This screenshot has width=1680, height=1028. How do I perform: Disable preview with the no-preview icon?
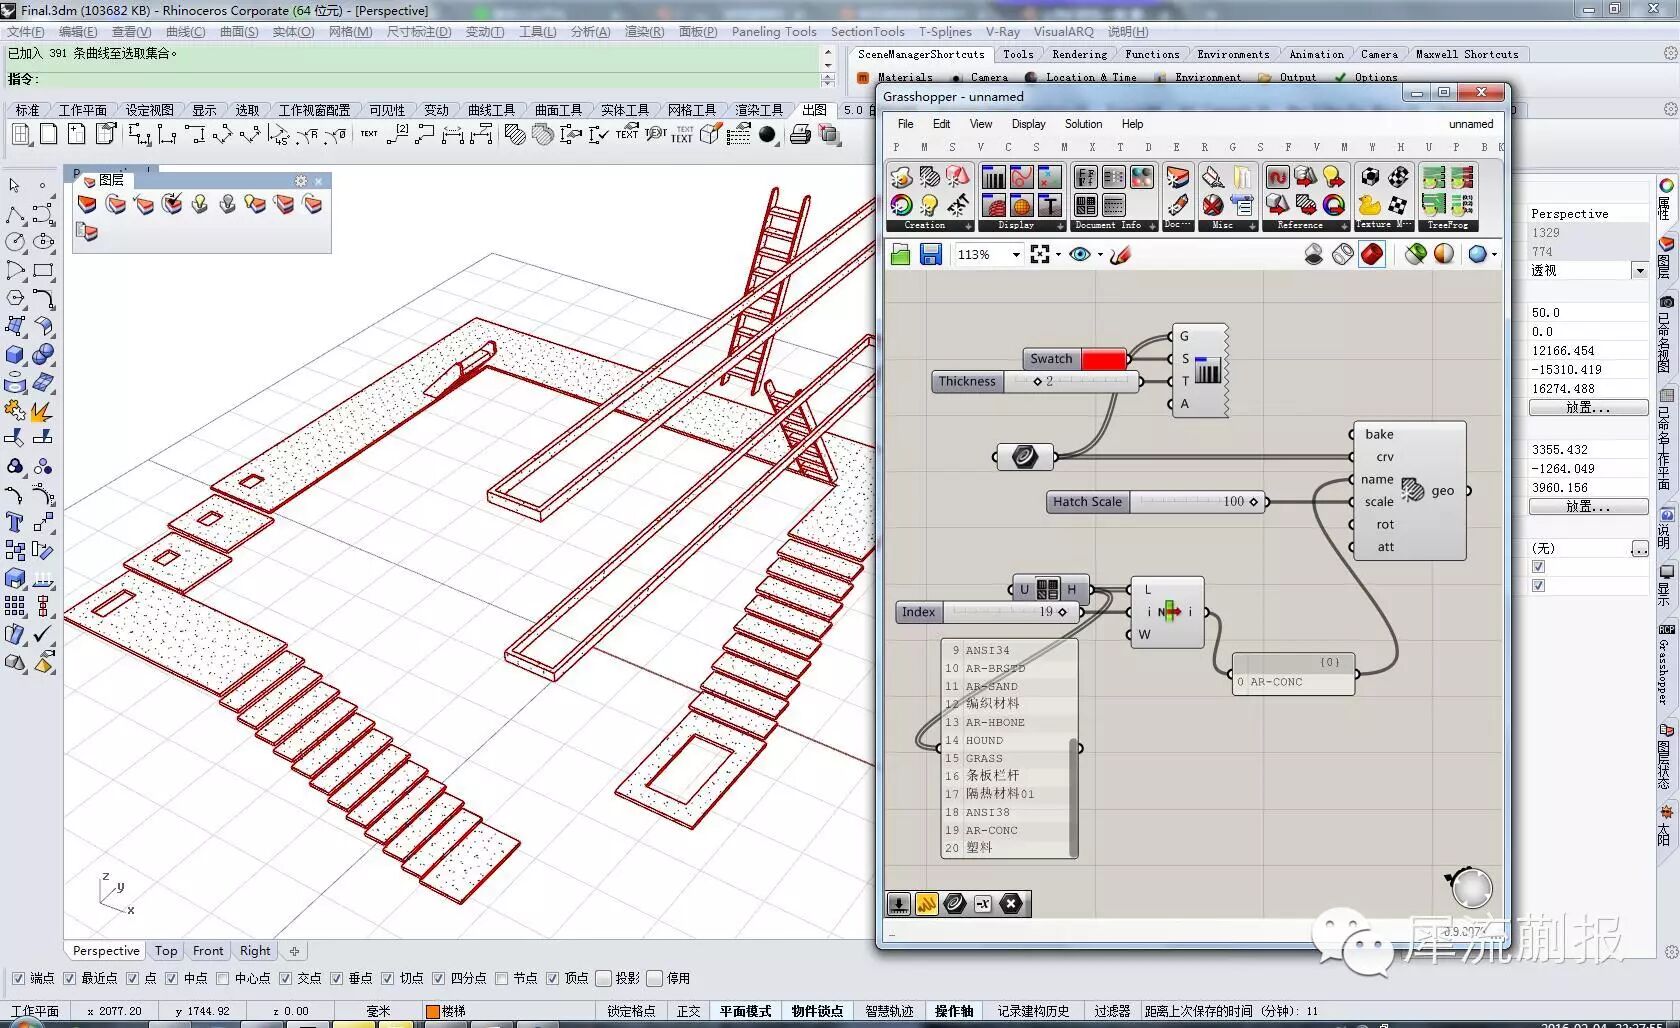[1314, 255]
